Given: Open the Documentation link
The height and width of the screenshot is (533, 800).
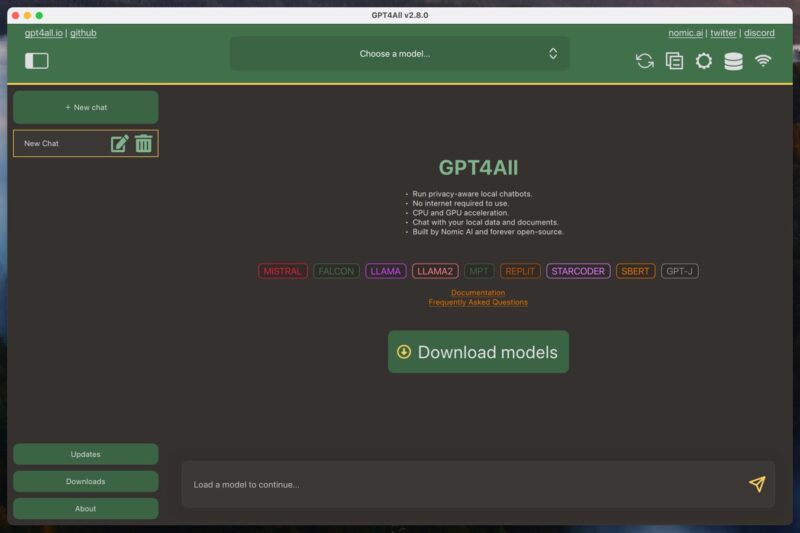Looking at the screenshot, I should 478,293.
